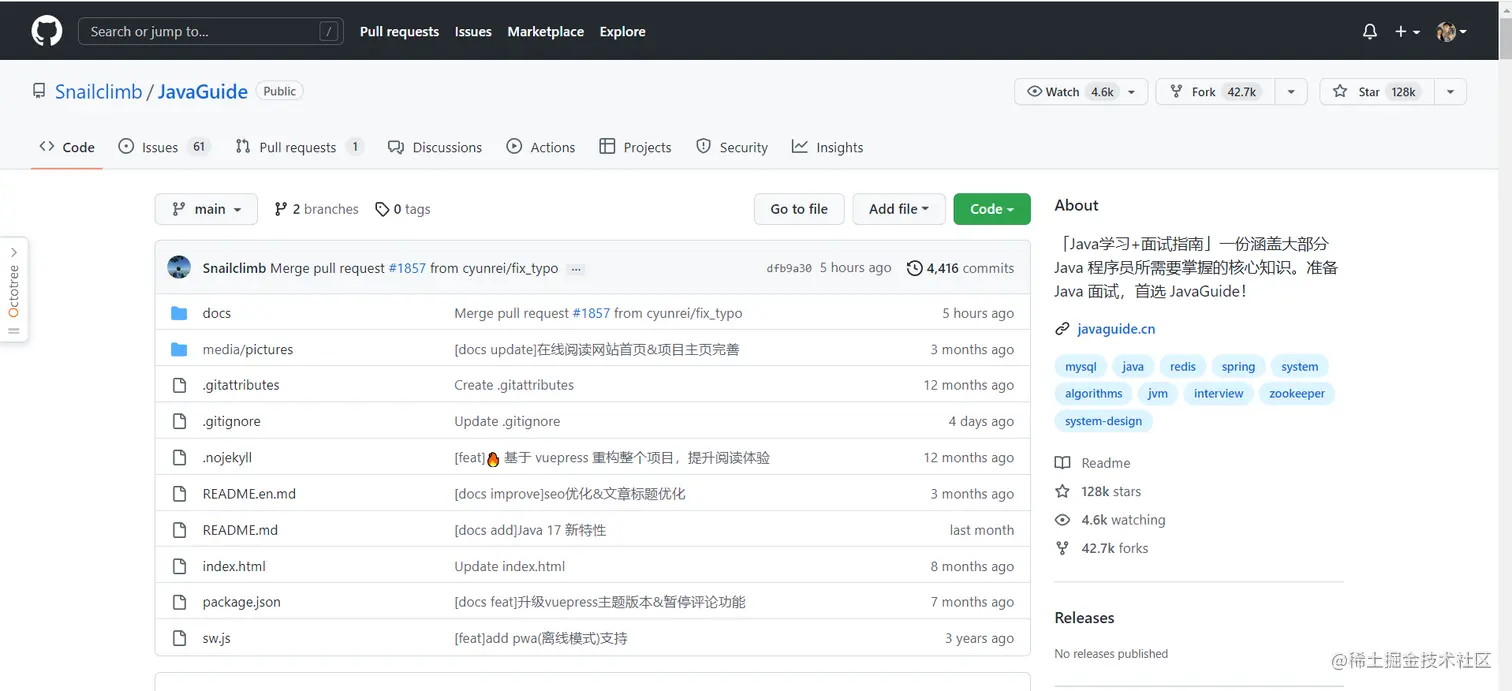View the 4,416 commits history
This screenshot has height=691, width=1512.
[x=960, y=268]
